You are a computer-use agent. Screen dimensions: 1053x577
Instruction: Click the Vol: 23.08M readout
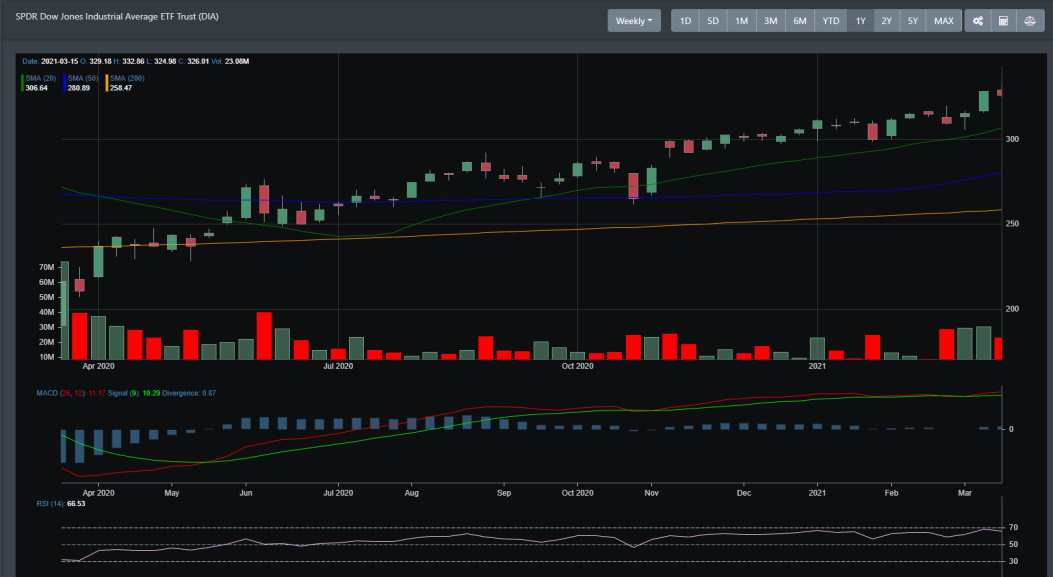point(230,61)
